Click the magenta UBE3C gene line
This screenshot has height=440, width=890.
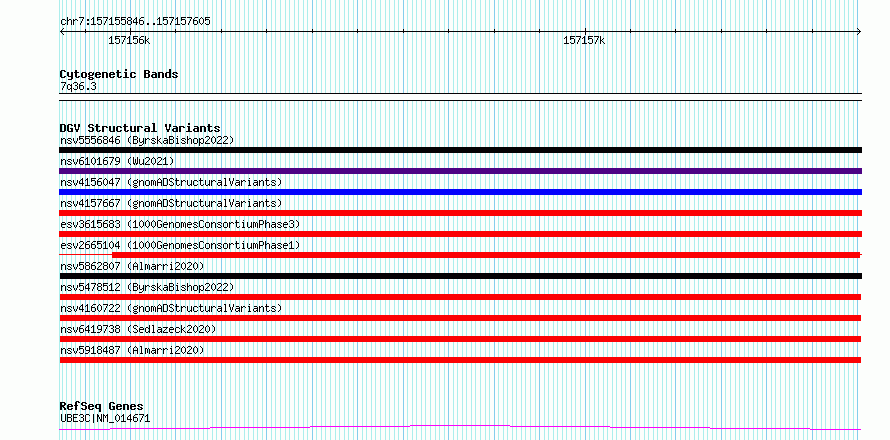coord(460,426)
